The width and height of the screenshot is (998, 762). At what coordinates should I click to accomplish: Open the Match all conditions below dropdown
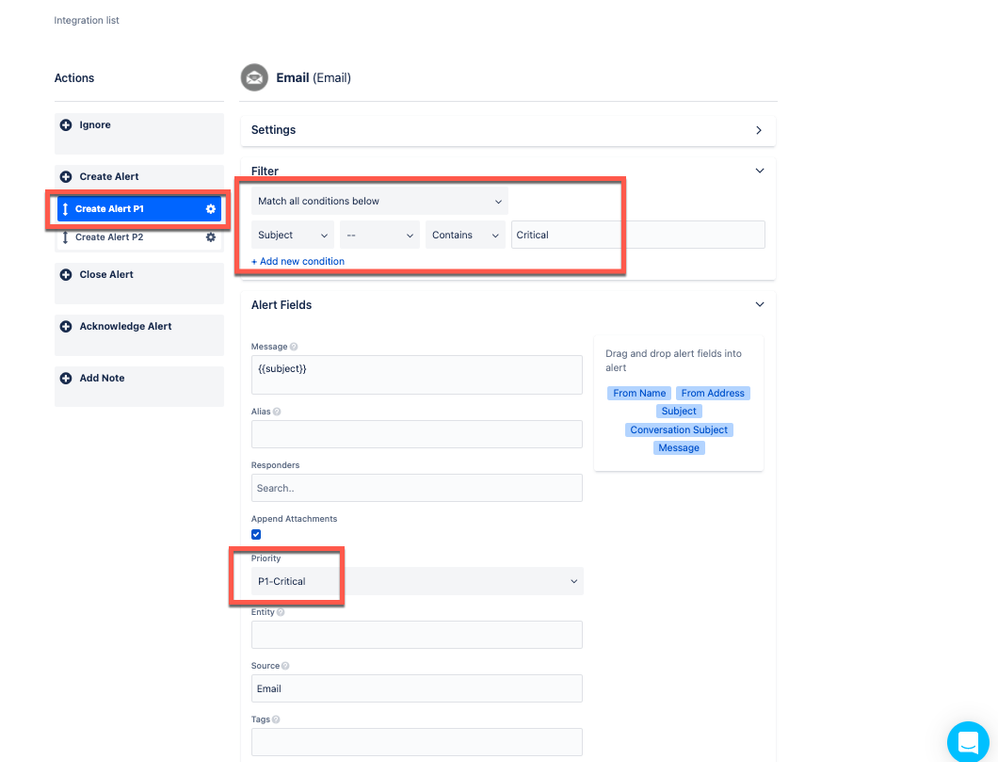pos(379,201)
